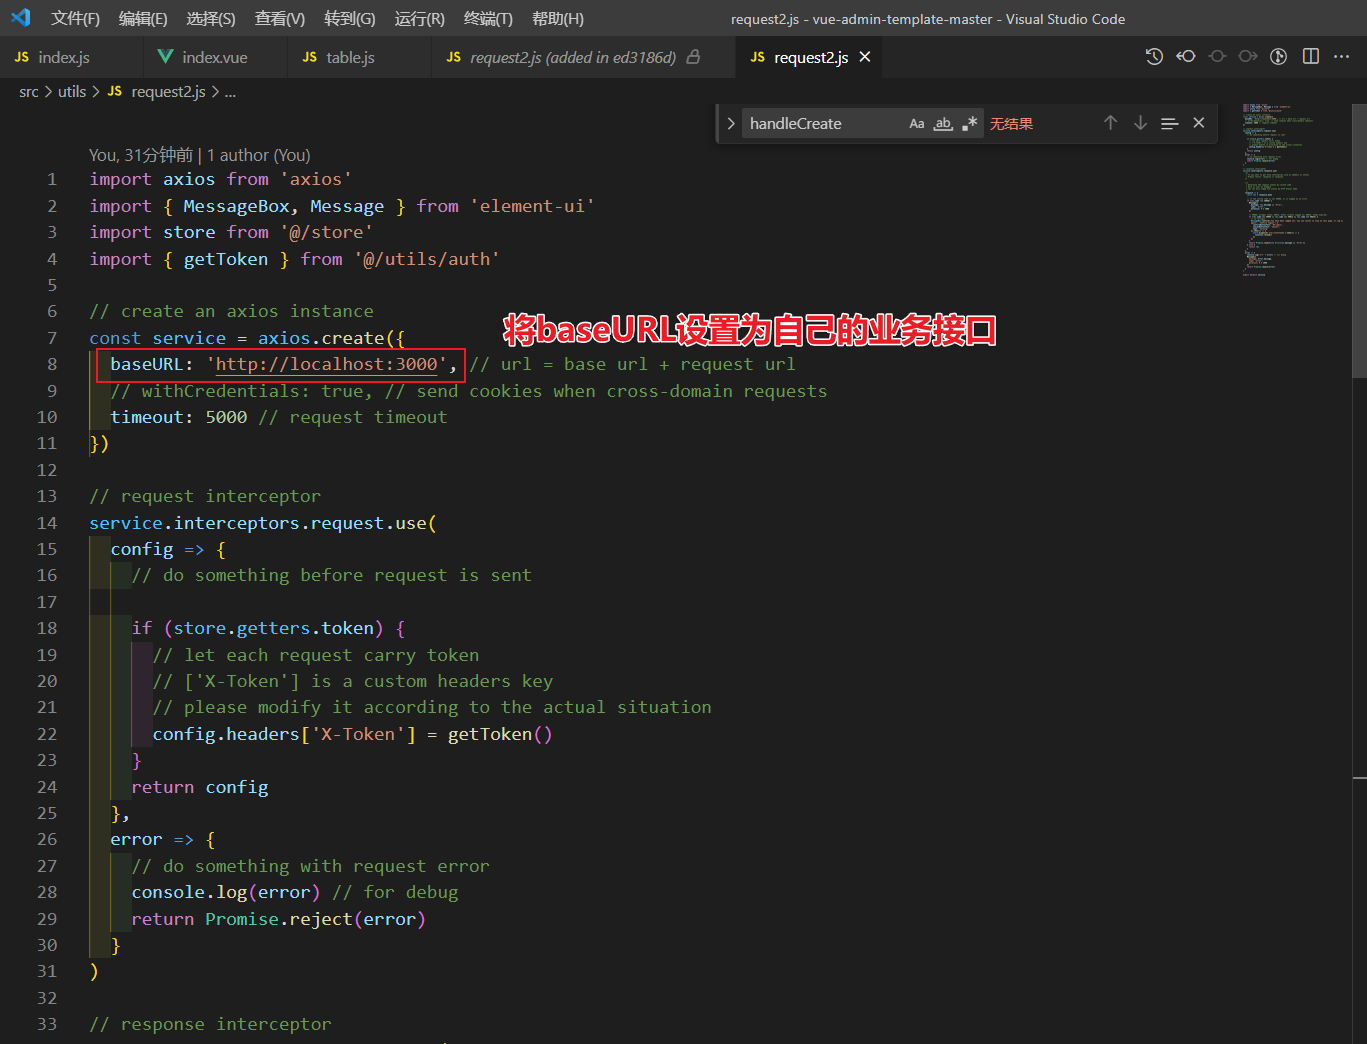Click 'service.interceptors.request.use(' on line 14
This screenshot has width=1367, height=1044.
click(x=263, y=523)
